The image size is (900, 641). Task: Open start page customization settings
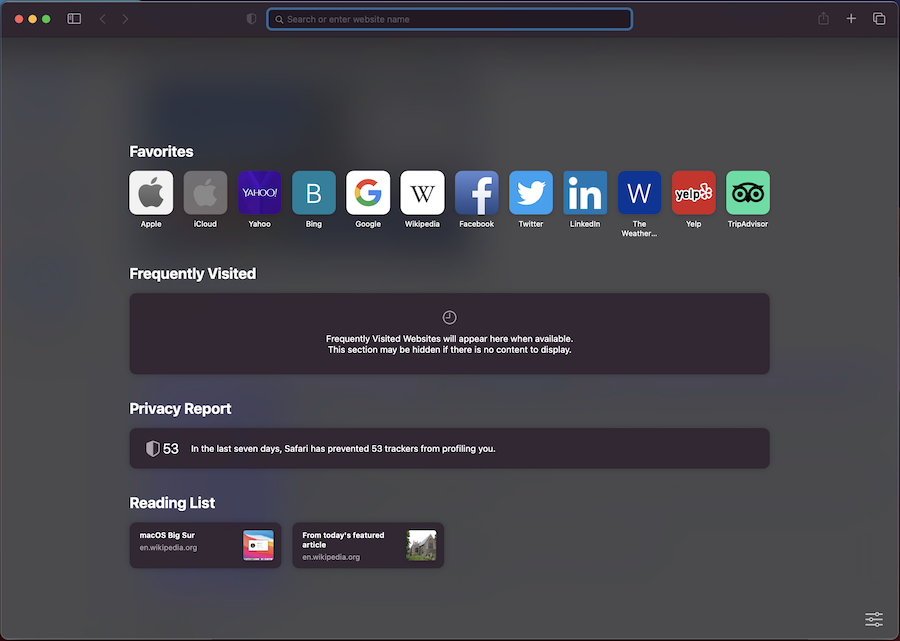tap(874, 620)
